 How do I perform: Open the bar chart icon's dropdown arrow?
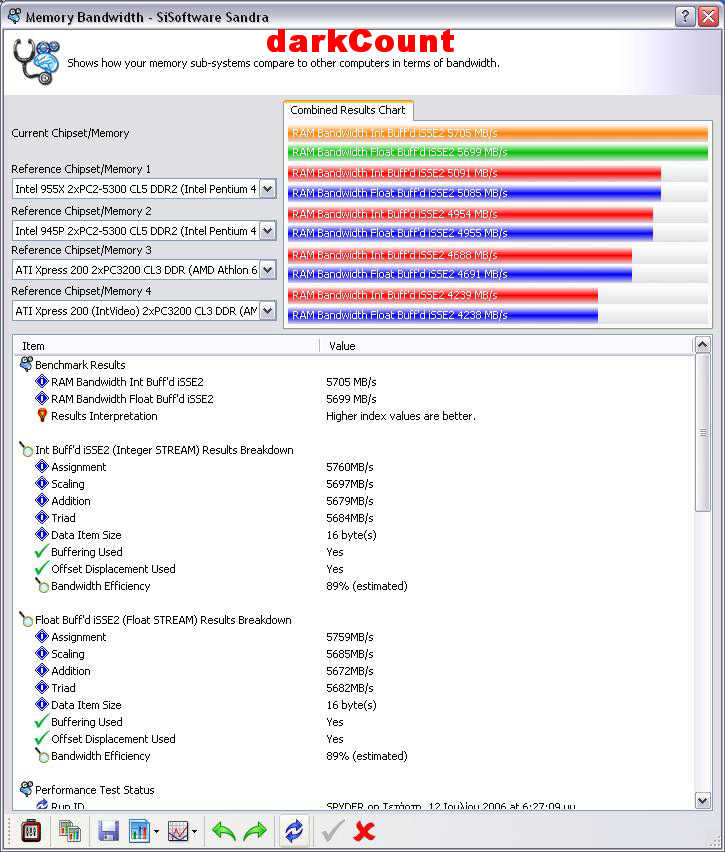(157, 831)
